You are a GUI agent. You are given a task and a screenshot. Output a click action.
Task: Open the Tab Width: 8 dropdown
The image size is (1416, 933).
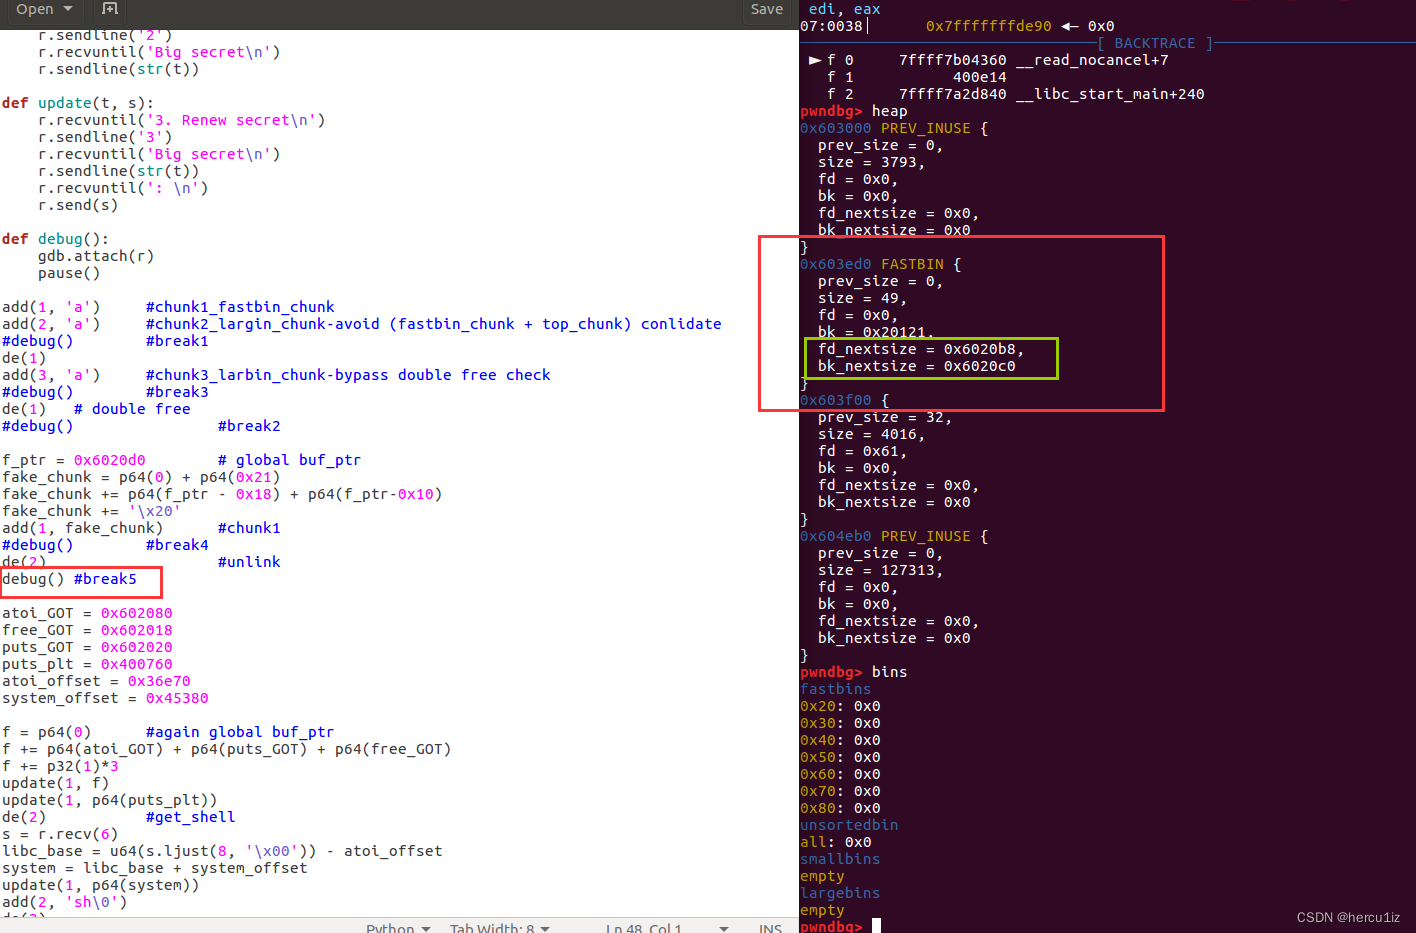pos(499,927)
